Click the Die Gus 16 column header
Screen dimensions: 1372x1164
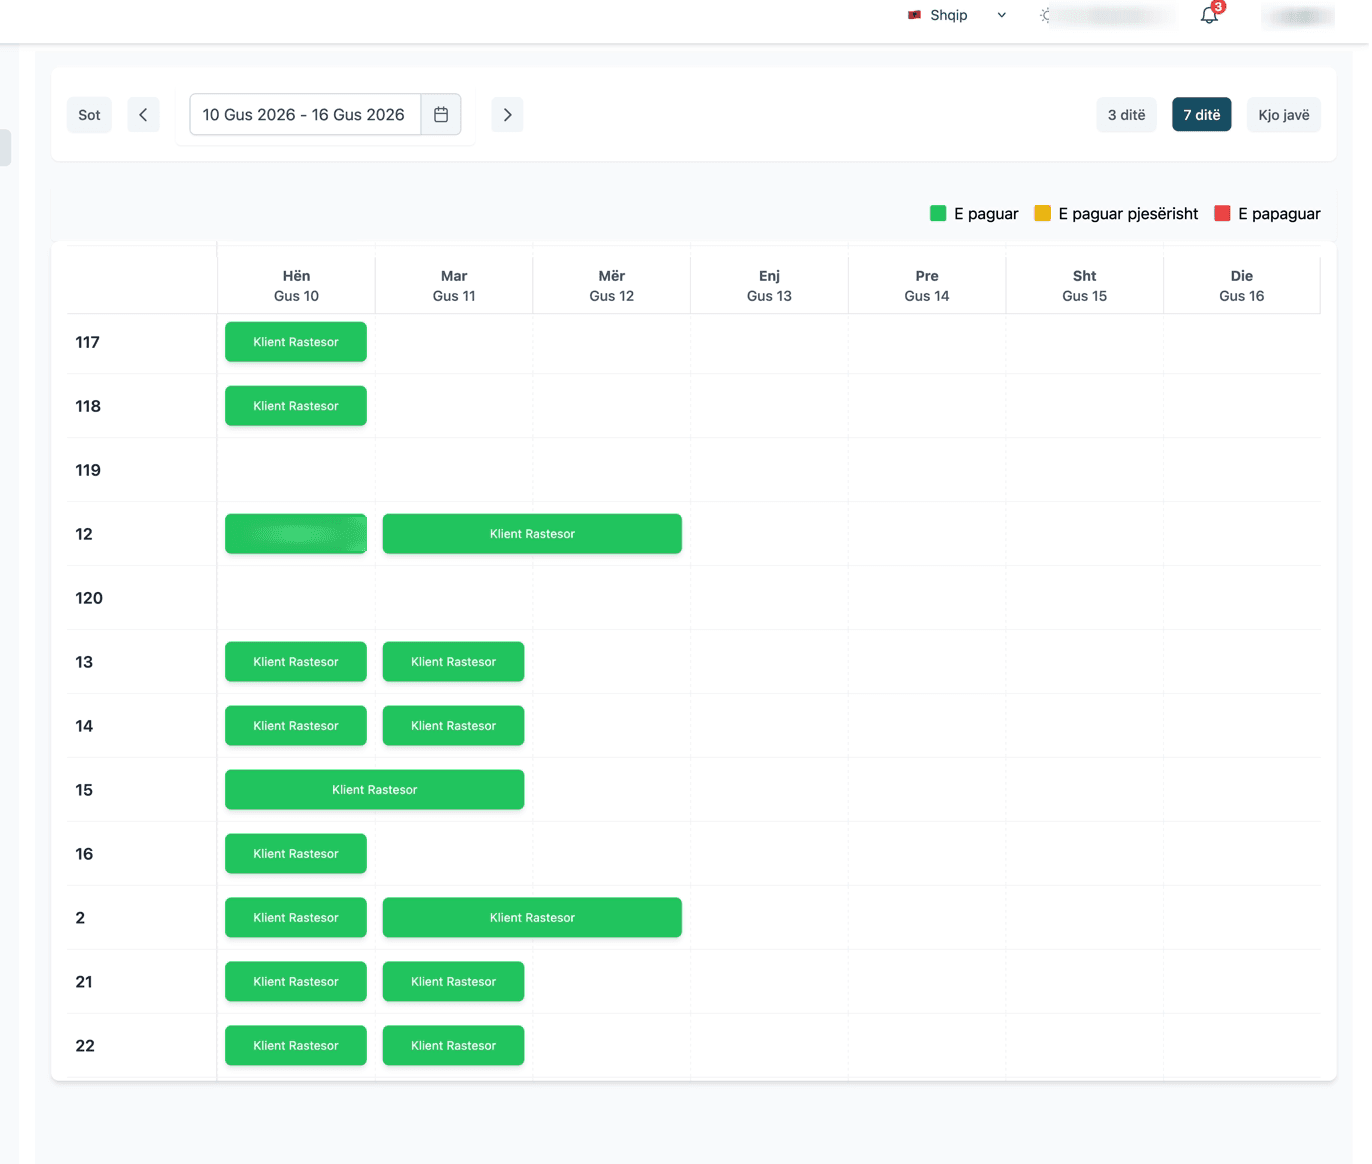point(1241,286)
